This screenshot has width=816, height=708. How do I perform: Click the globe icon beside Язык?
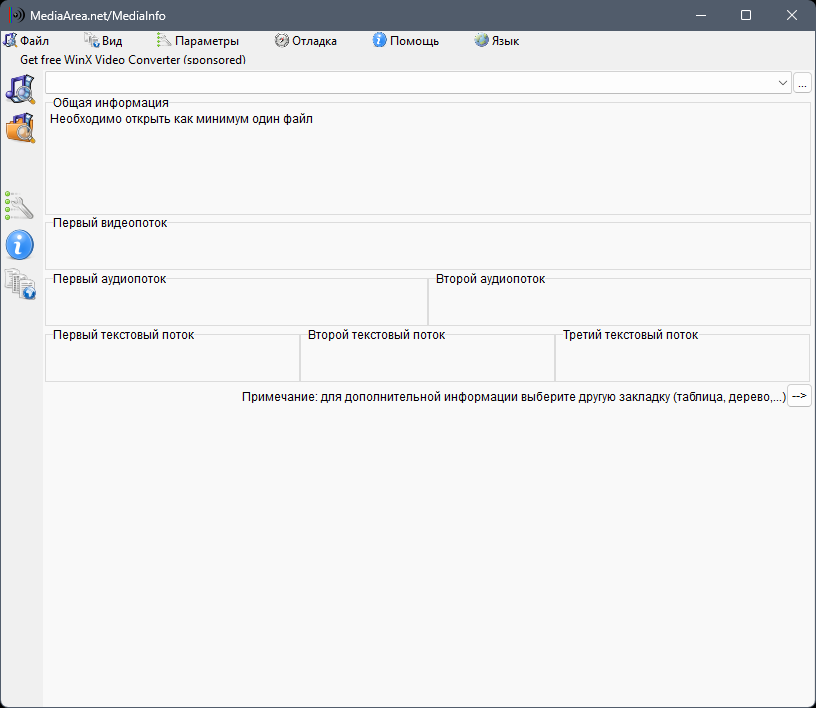coord(481,40)
